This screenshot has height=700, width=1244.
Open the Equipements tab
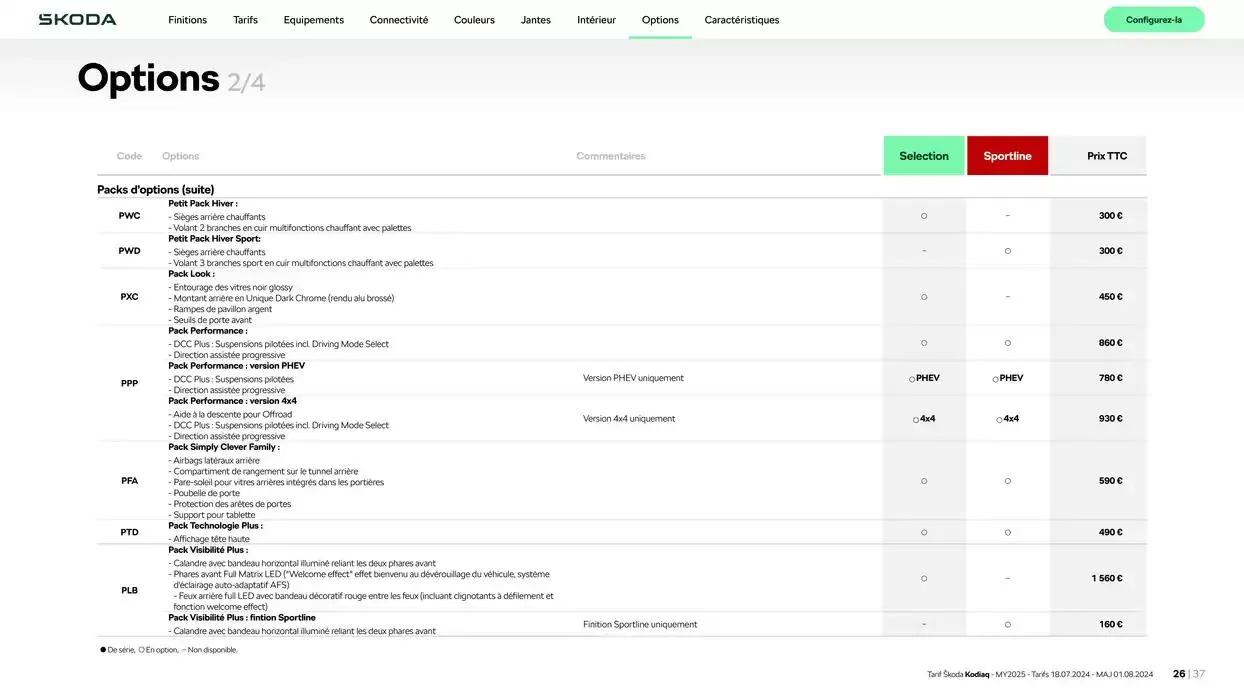pyautogui.click(x=313, y=20)
